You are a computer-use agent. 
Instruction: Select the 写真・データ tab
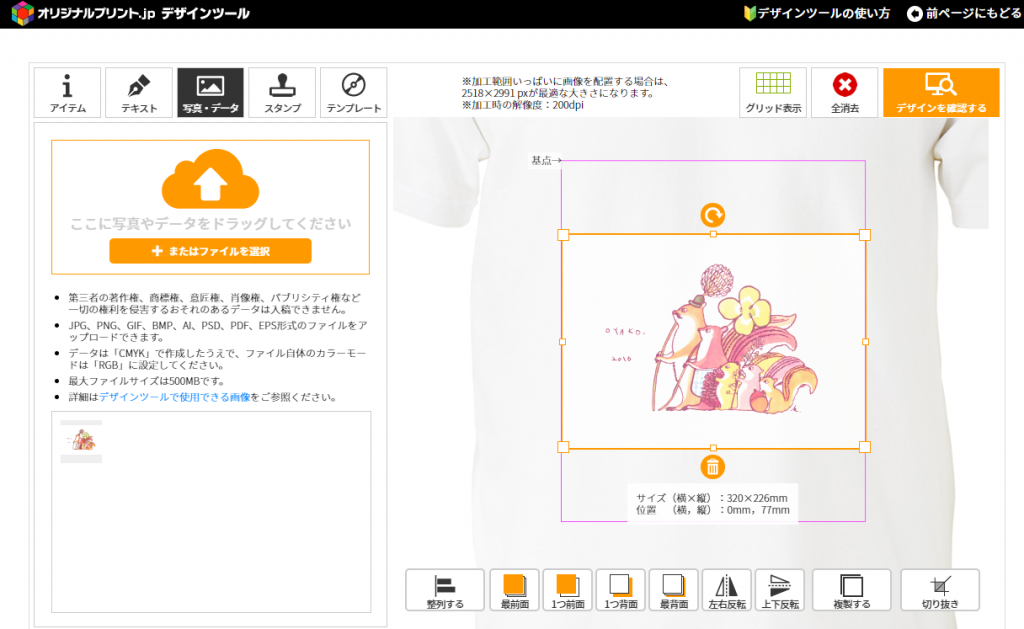[210, 93]
